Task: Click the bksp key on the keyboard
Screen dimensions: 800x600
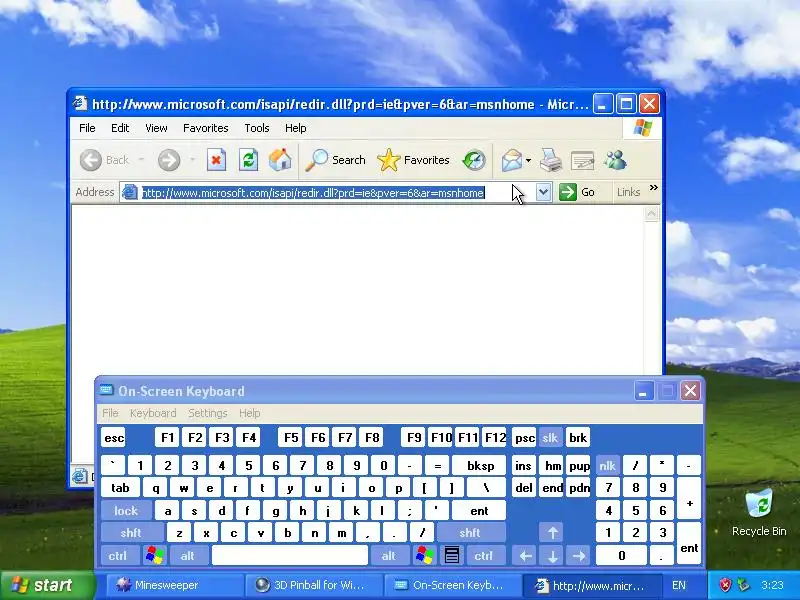Action: [x=480, y=465]
